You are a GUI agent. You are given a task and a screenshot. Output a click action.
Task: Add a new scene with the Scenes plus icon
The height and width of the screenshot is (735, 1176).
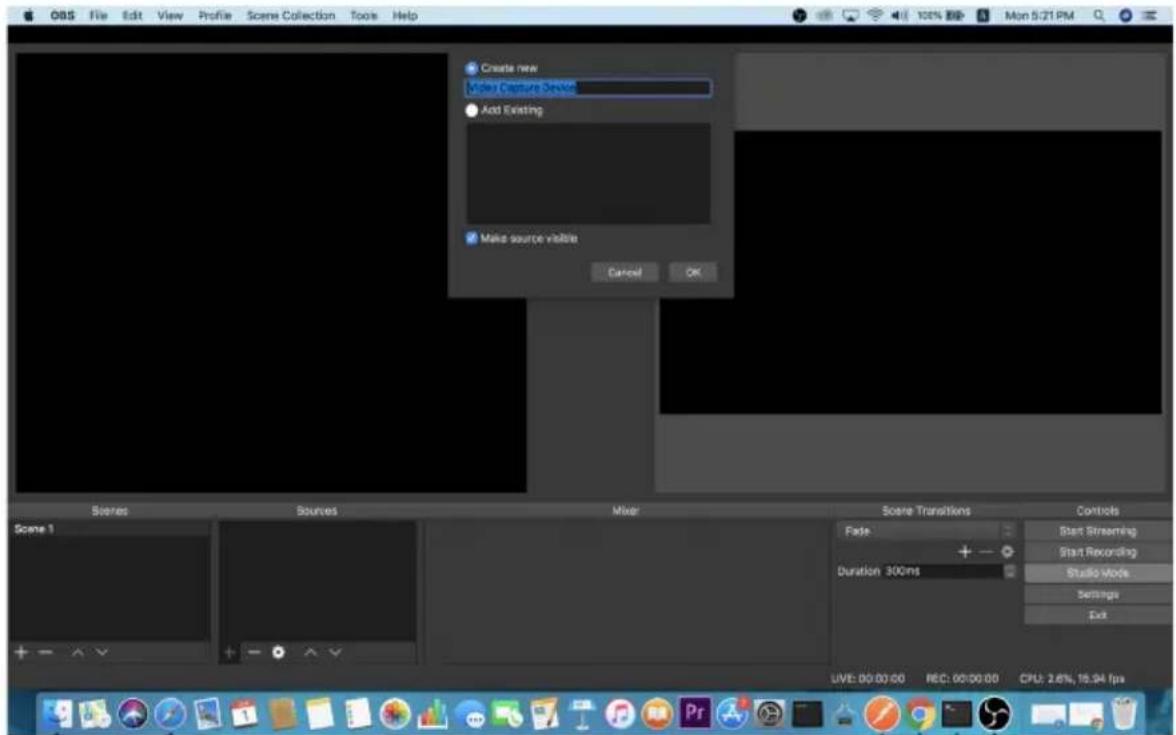(x=21, y=652)
